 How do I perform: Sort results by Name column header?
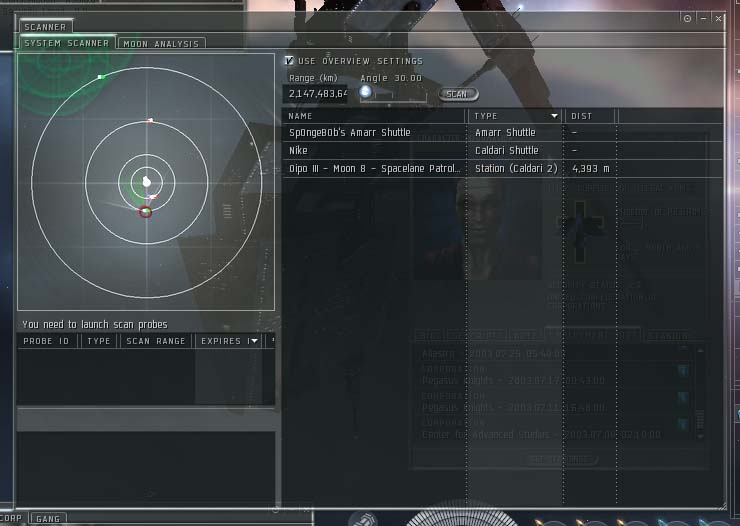375,116
